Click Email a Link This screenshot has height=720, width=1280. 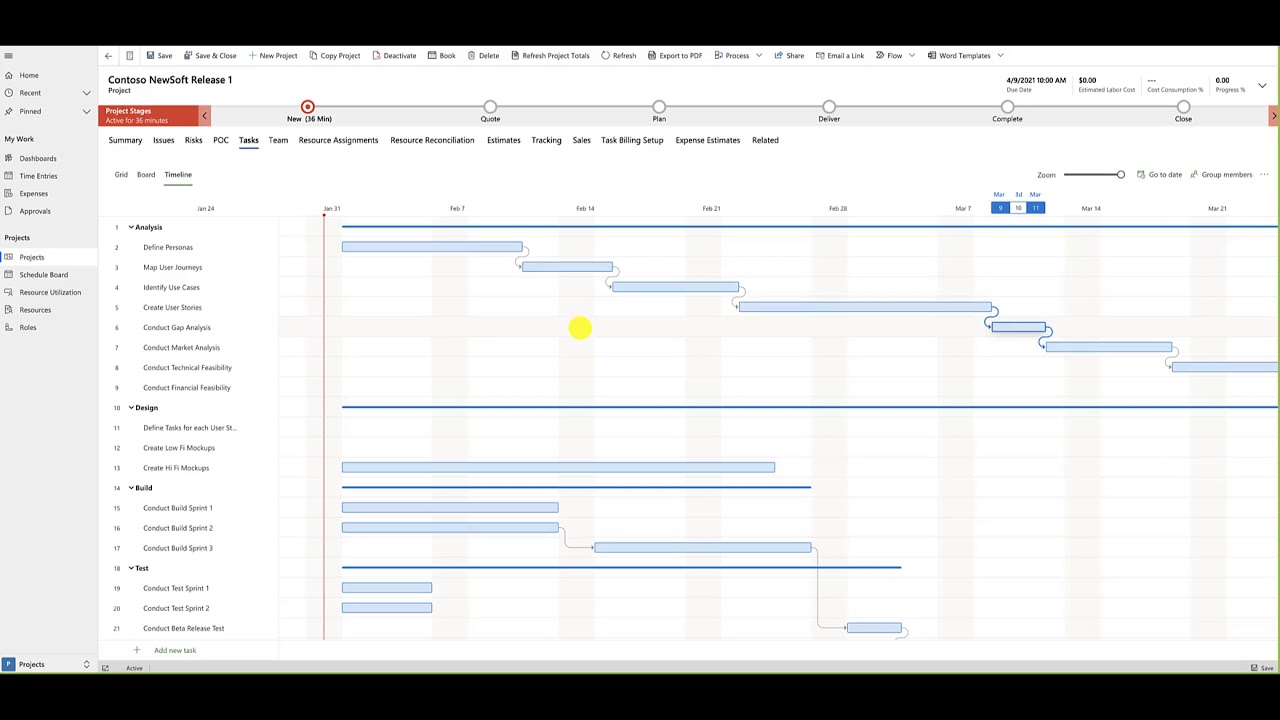tap(840, 56)
